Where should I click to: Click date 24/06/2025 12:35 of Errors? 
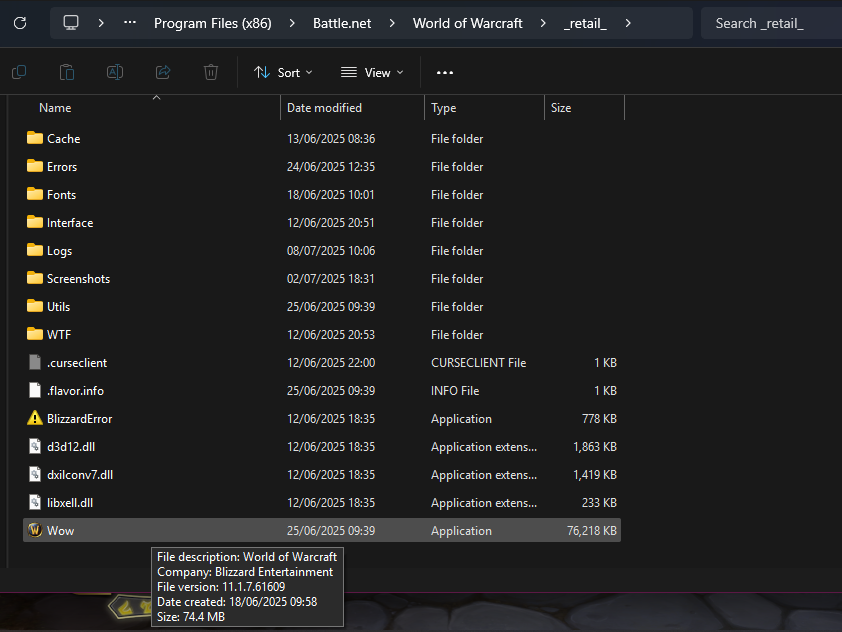(331, 166)
